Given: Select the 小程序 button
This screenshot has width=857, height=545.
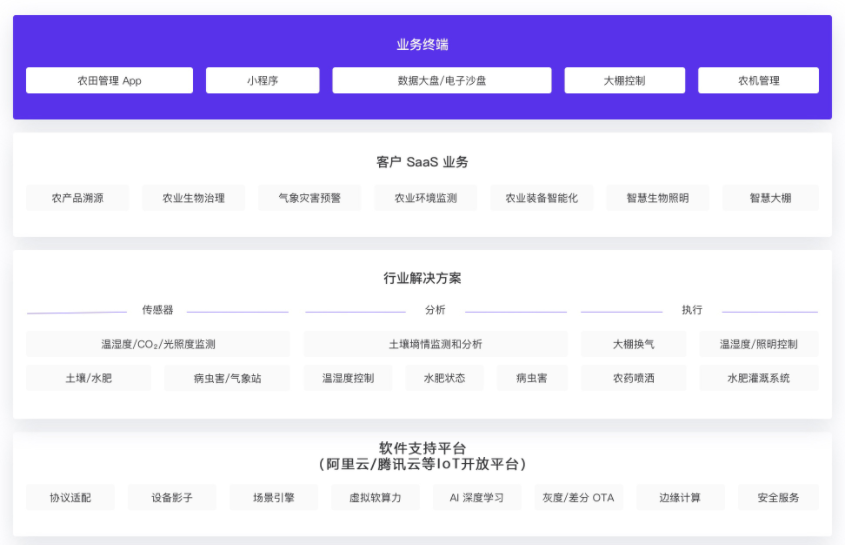Looking at the screenshot, I should click(262, 81).
